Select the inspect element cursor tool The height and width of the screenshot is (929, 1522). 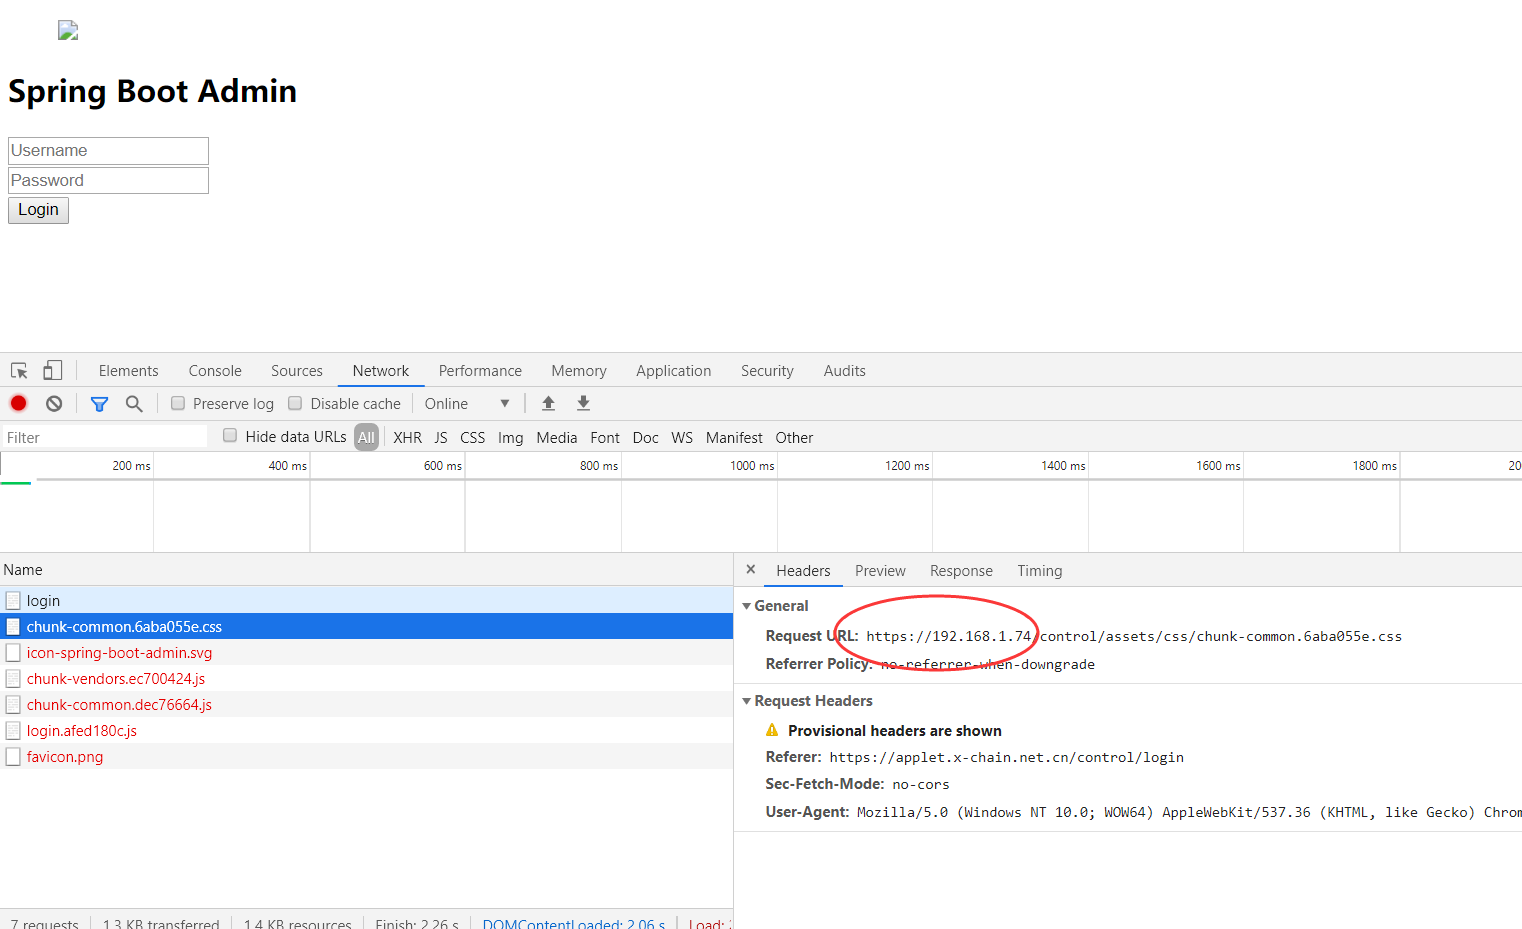(18, 370)
